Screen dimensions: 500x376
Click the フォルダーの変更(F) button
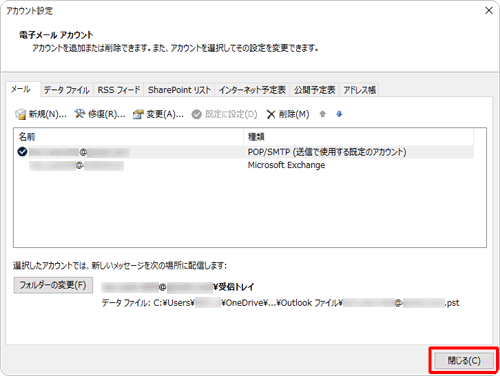point(53,285)
